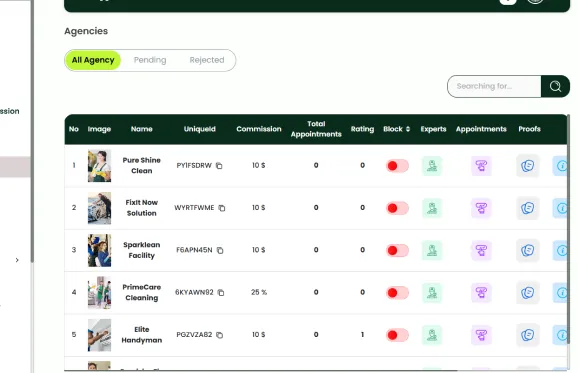Open Sparklean Facility image thumbnail
This screenshot has height=373, width=578.
click(99, 250)
